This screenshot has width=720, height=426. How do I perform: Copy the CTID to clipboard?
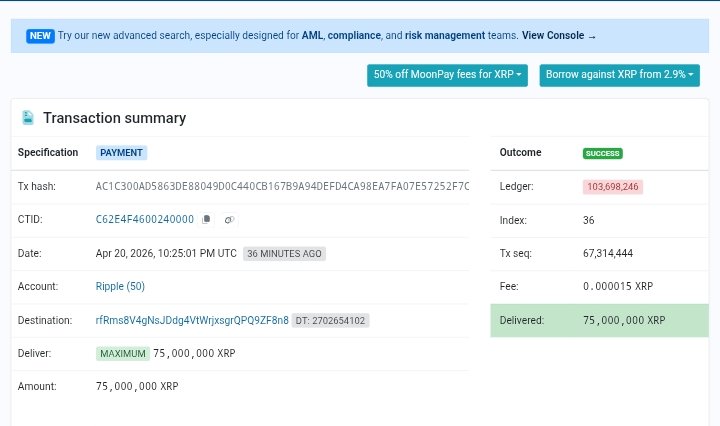click(206, 219)
